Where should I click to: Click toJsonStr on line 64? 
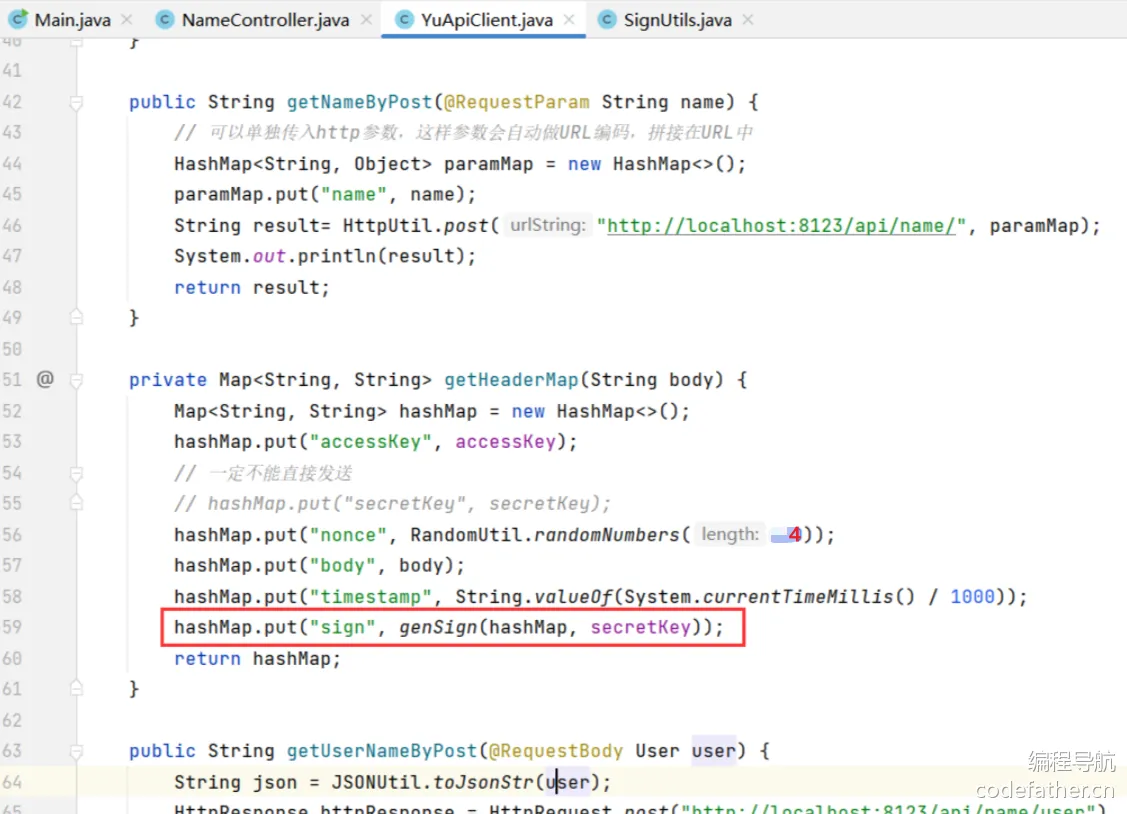[483, 782]
